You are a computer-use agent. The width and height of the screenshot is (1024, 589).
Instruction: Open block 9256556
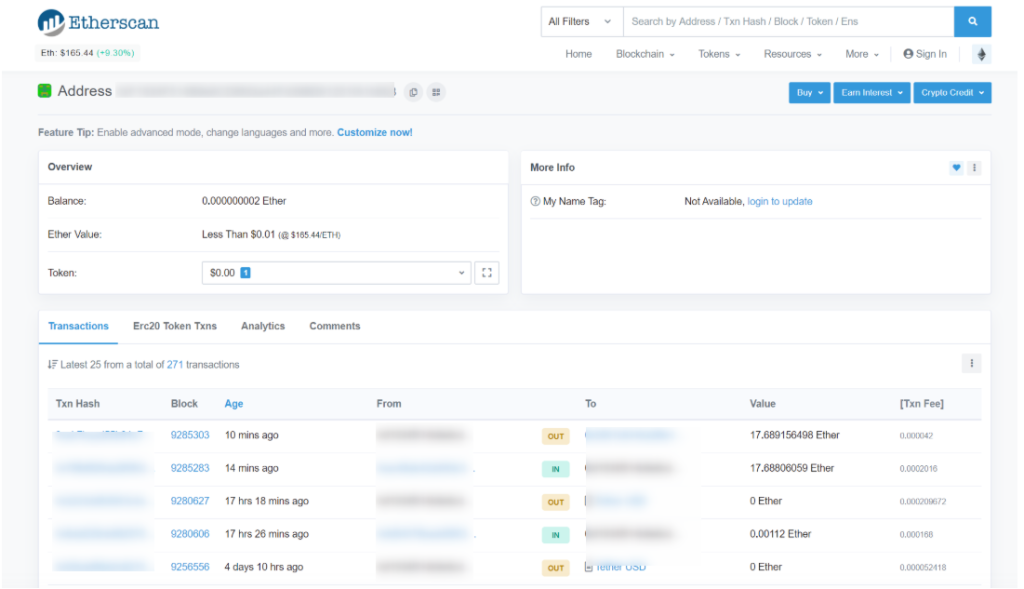pyautogui.click(x=190, y=567)
